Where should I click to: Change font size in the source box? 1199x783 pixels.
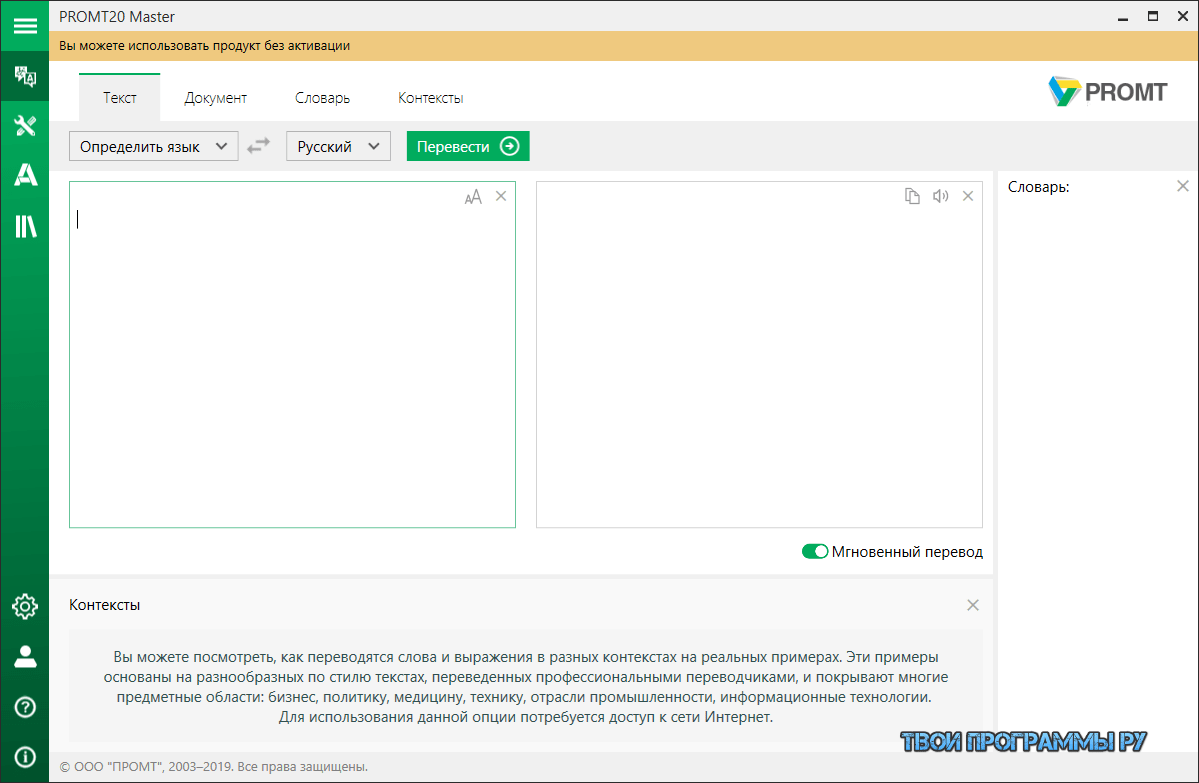(473, 197)
